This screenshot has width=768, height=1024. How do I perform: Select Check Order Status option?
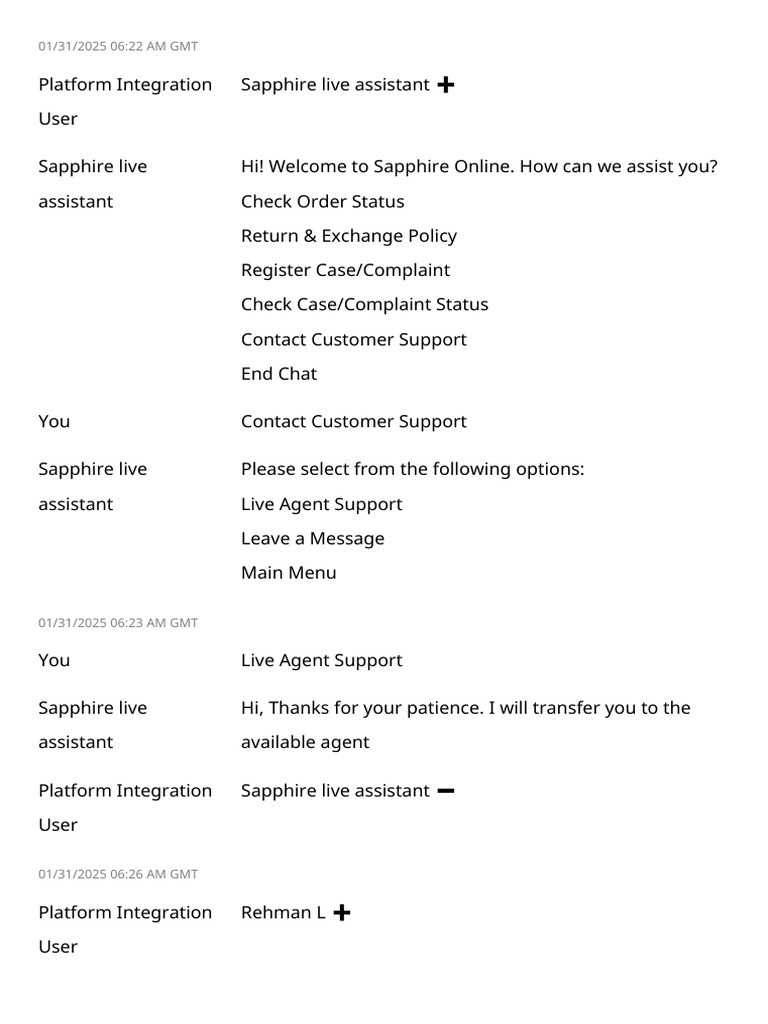click(323, 201)
